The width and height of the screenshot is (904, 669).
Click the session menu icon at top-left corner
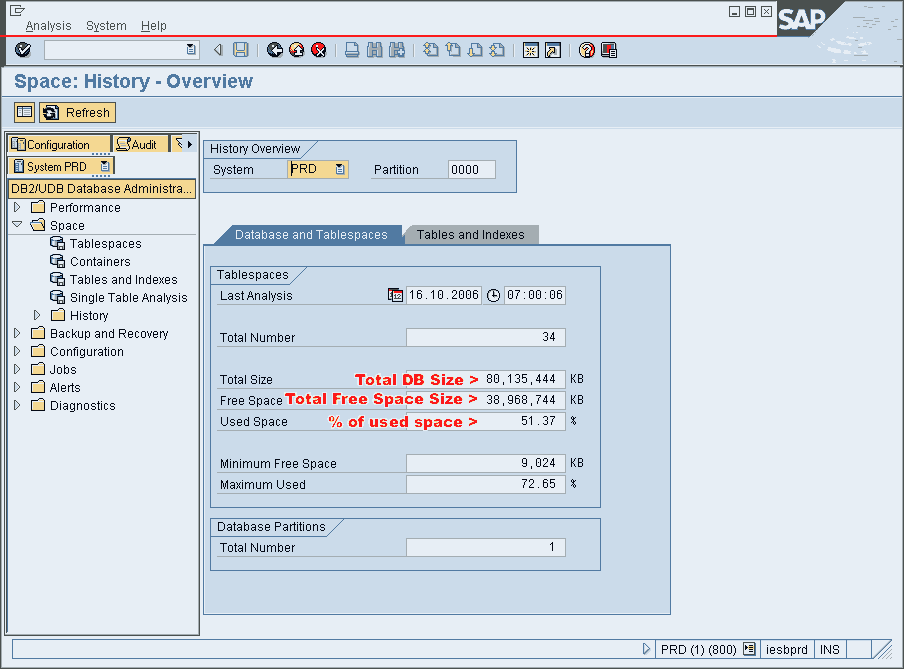17,10
